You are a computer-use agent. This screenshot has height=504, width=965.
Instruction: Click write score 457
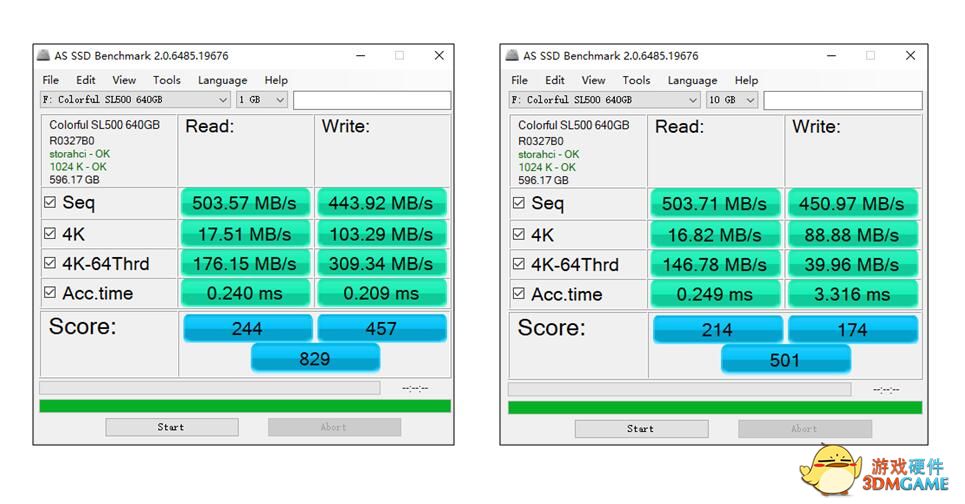point(382,328)
